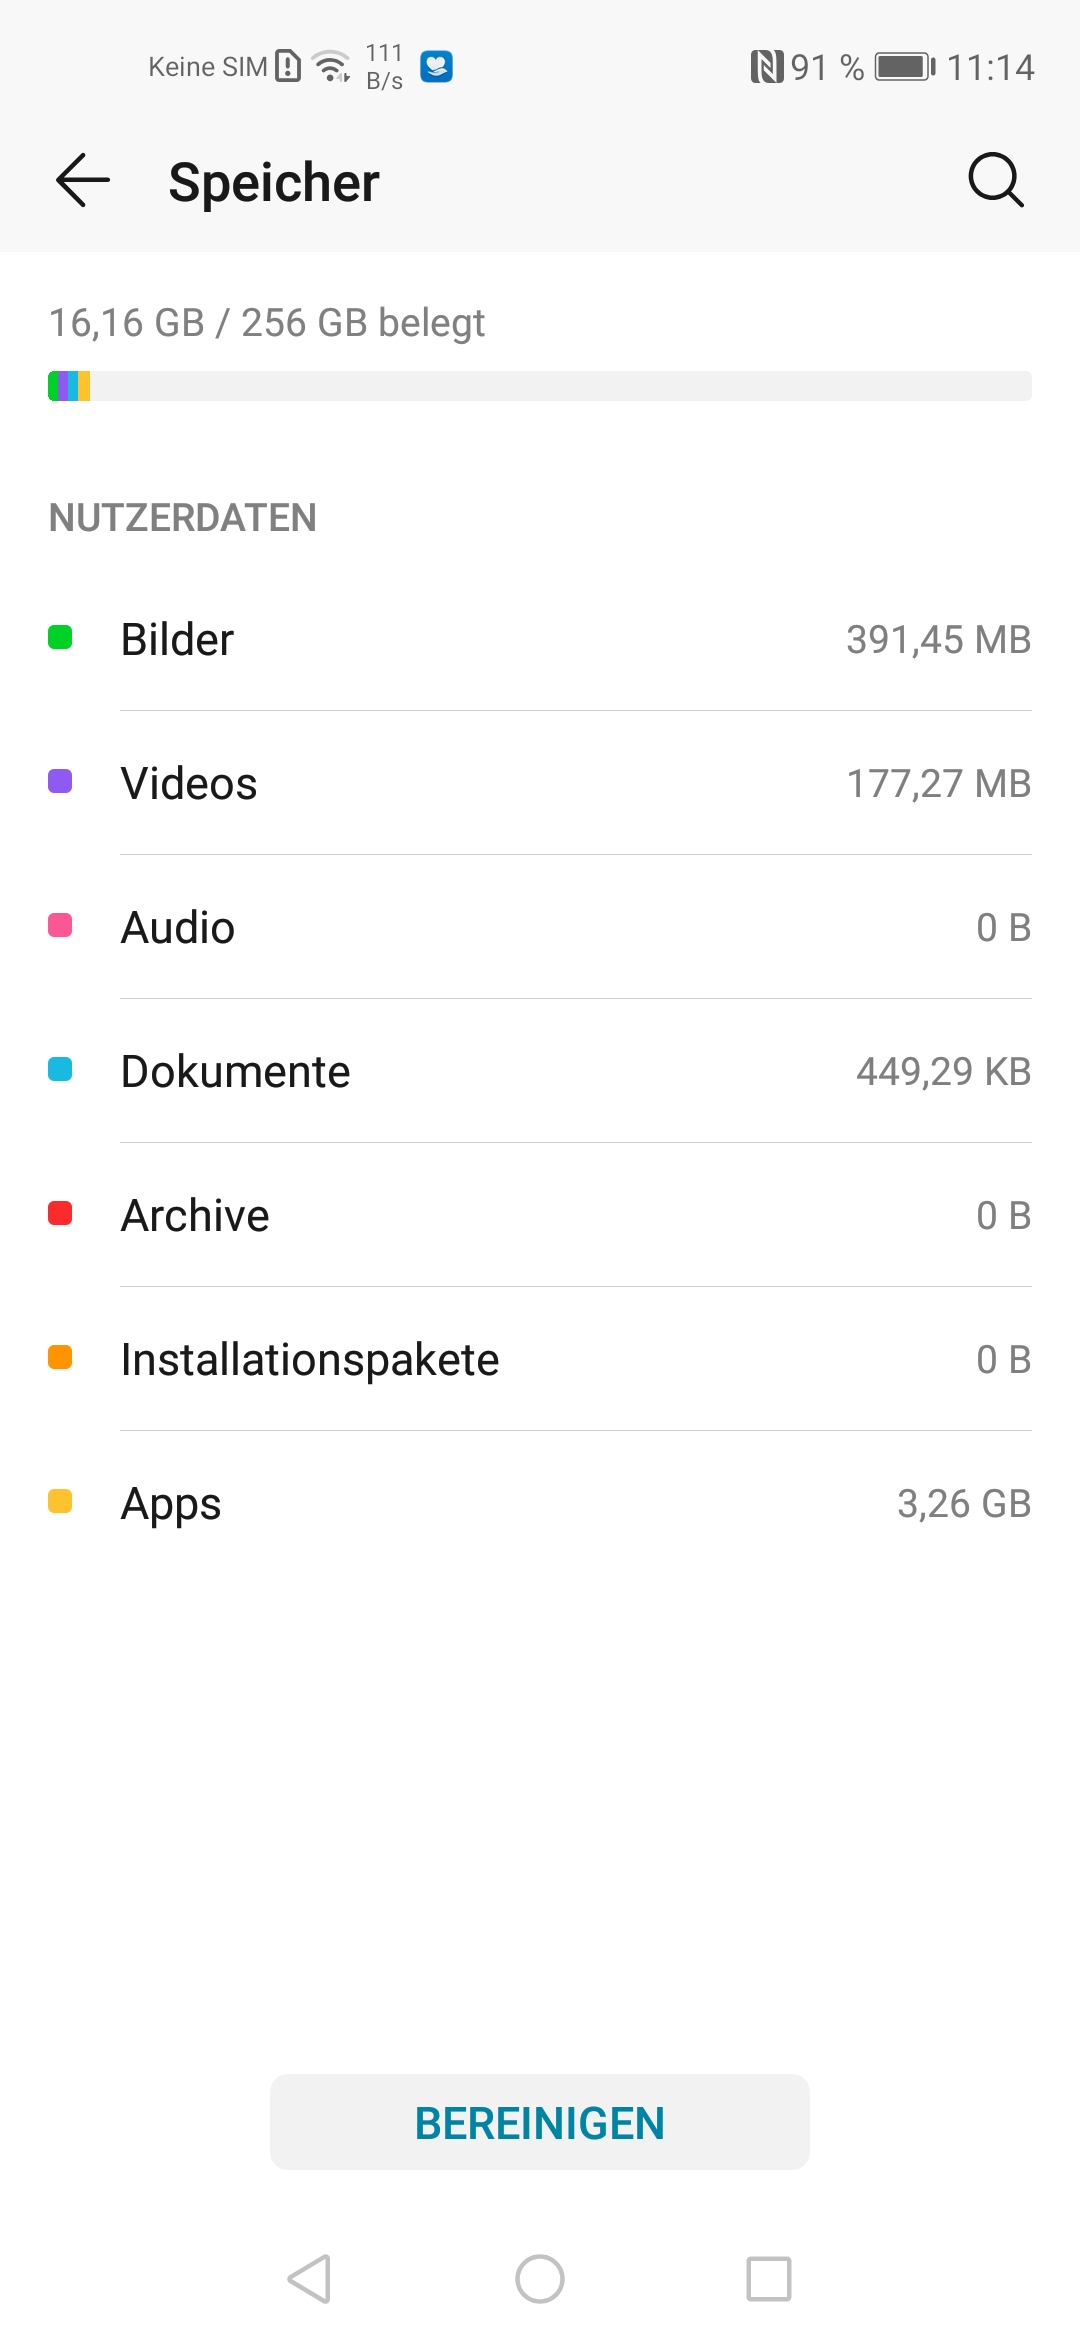
Task: Tap the blue notification app icon
Action: coord(436,67)
